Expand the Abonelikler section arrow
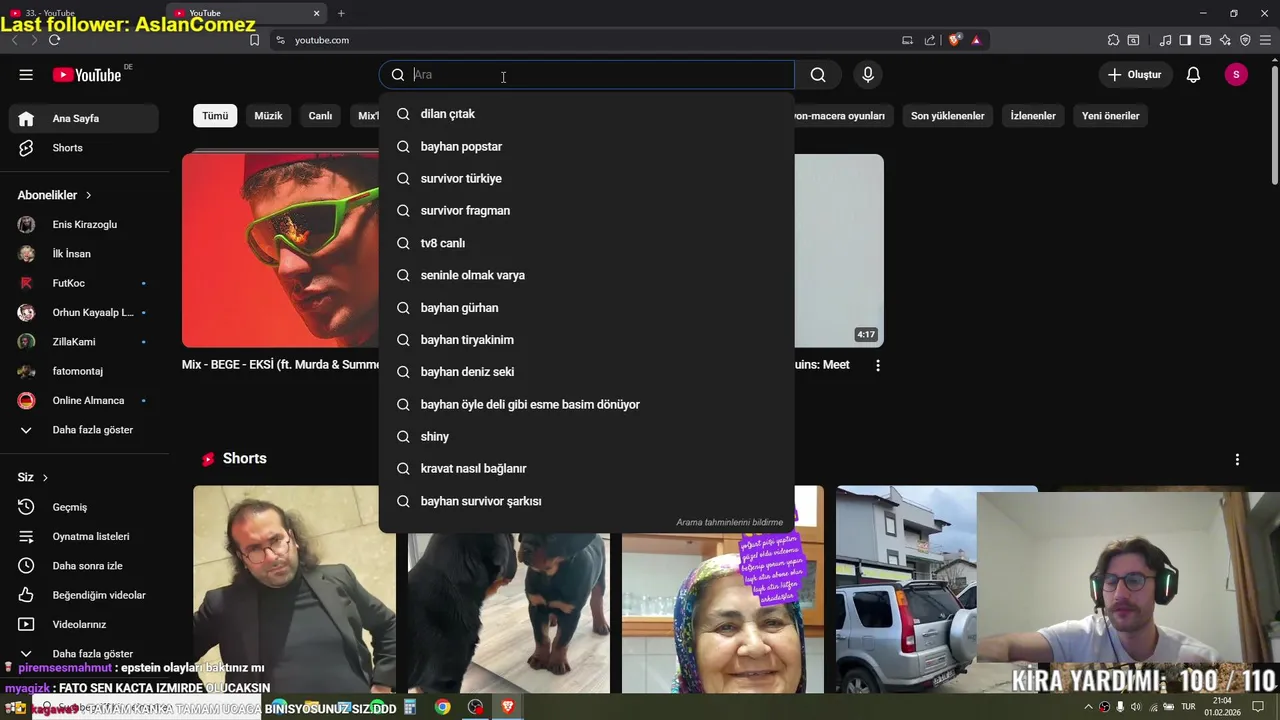The width and height of the screenshot is (1280, 720). tap(88, 196)
